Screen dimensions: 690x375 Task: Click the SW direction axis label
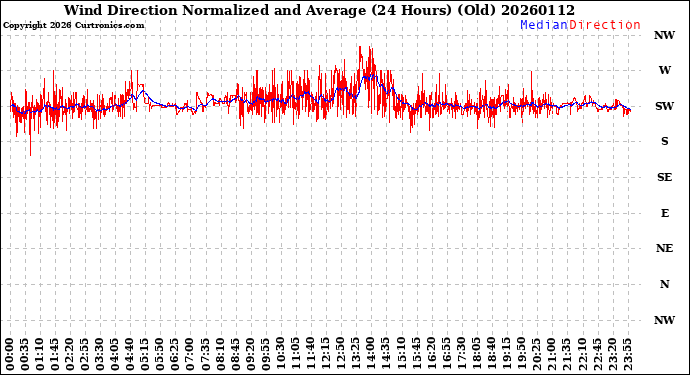coord(664,106)
